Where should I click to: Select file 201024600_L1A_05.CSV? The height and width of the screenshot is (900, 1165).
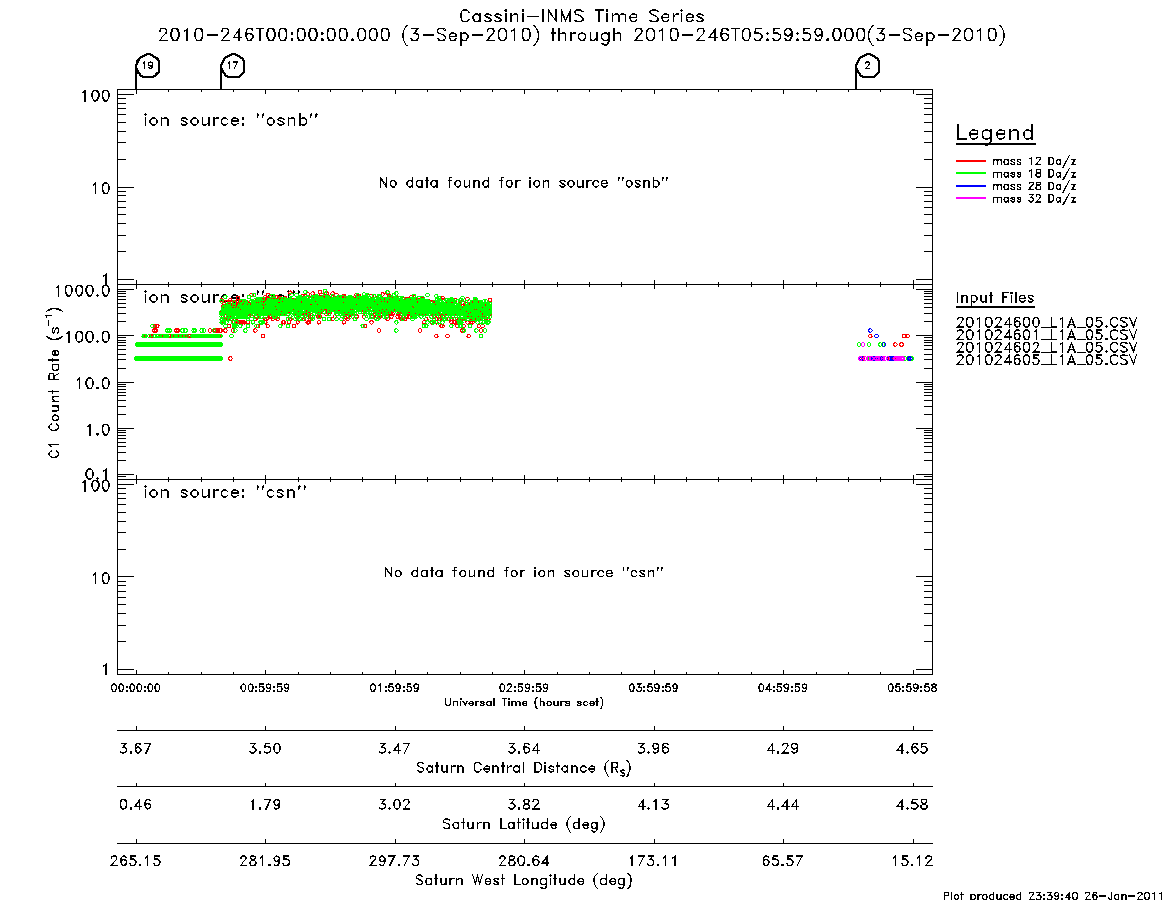coord(1046,323)
